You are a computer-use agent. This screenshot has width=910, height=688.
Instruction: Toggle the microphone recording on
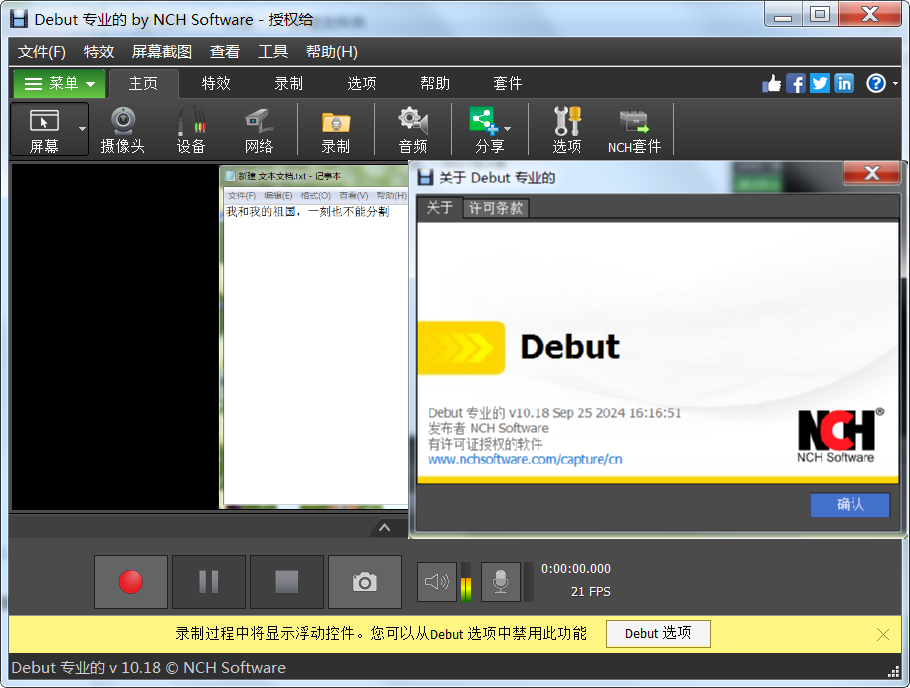point(499,581)
